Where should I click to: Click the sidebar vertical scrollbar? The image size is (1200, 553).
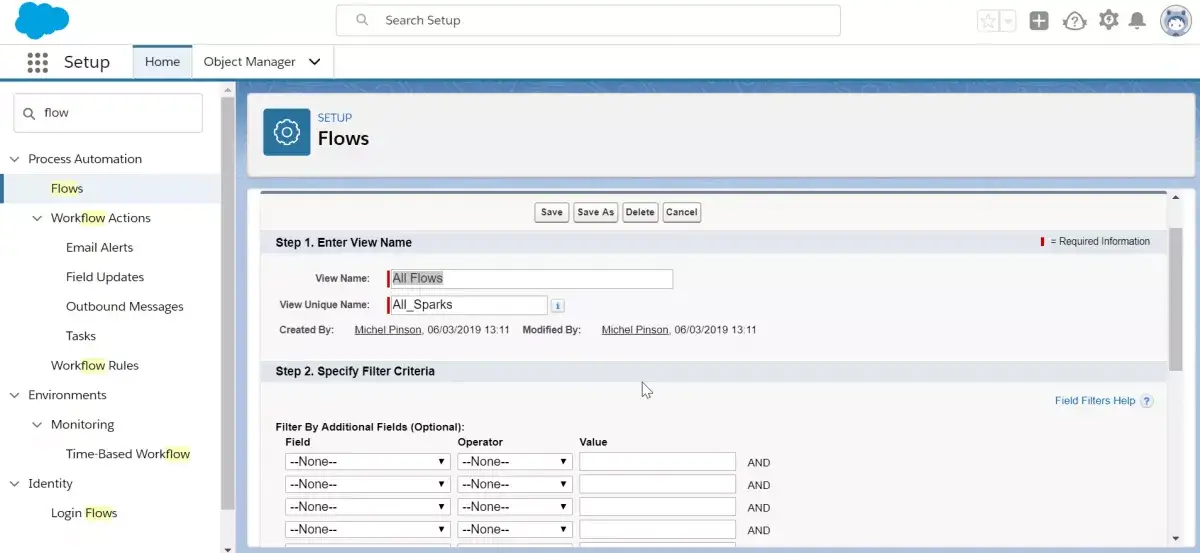[x=228, y=304]
